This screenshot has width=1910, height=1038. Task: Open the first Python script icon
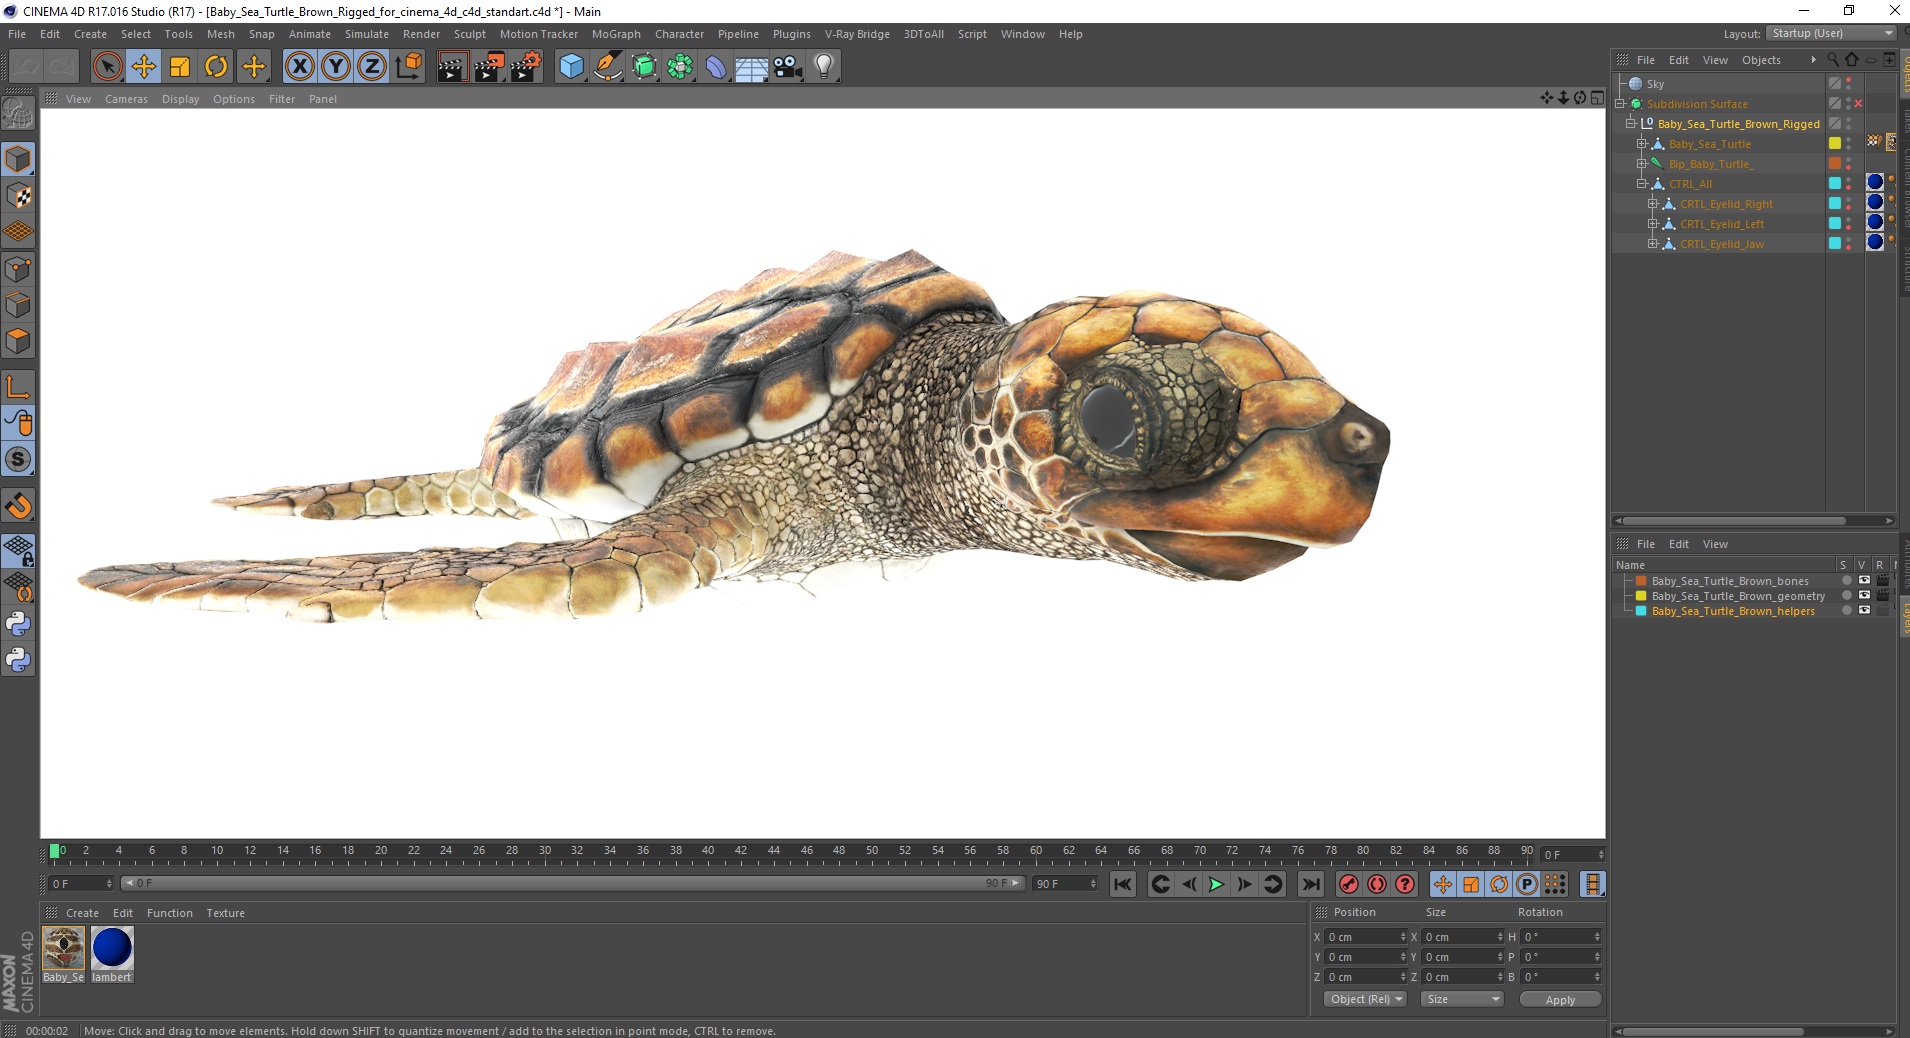click(x=18, y=624)
